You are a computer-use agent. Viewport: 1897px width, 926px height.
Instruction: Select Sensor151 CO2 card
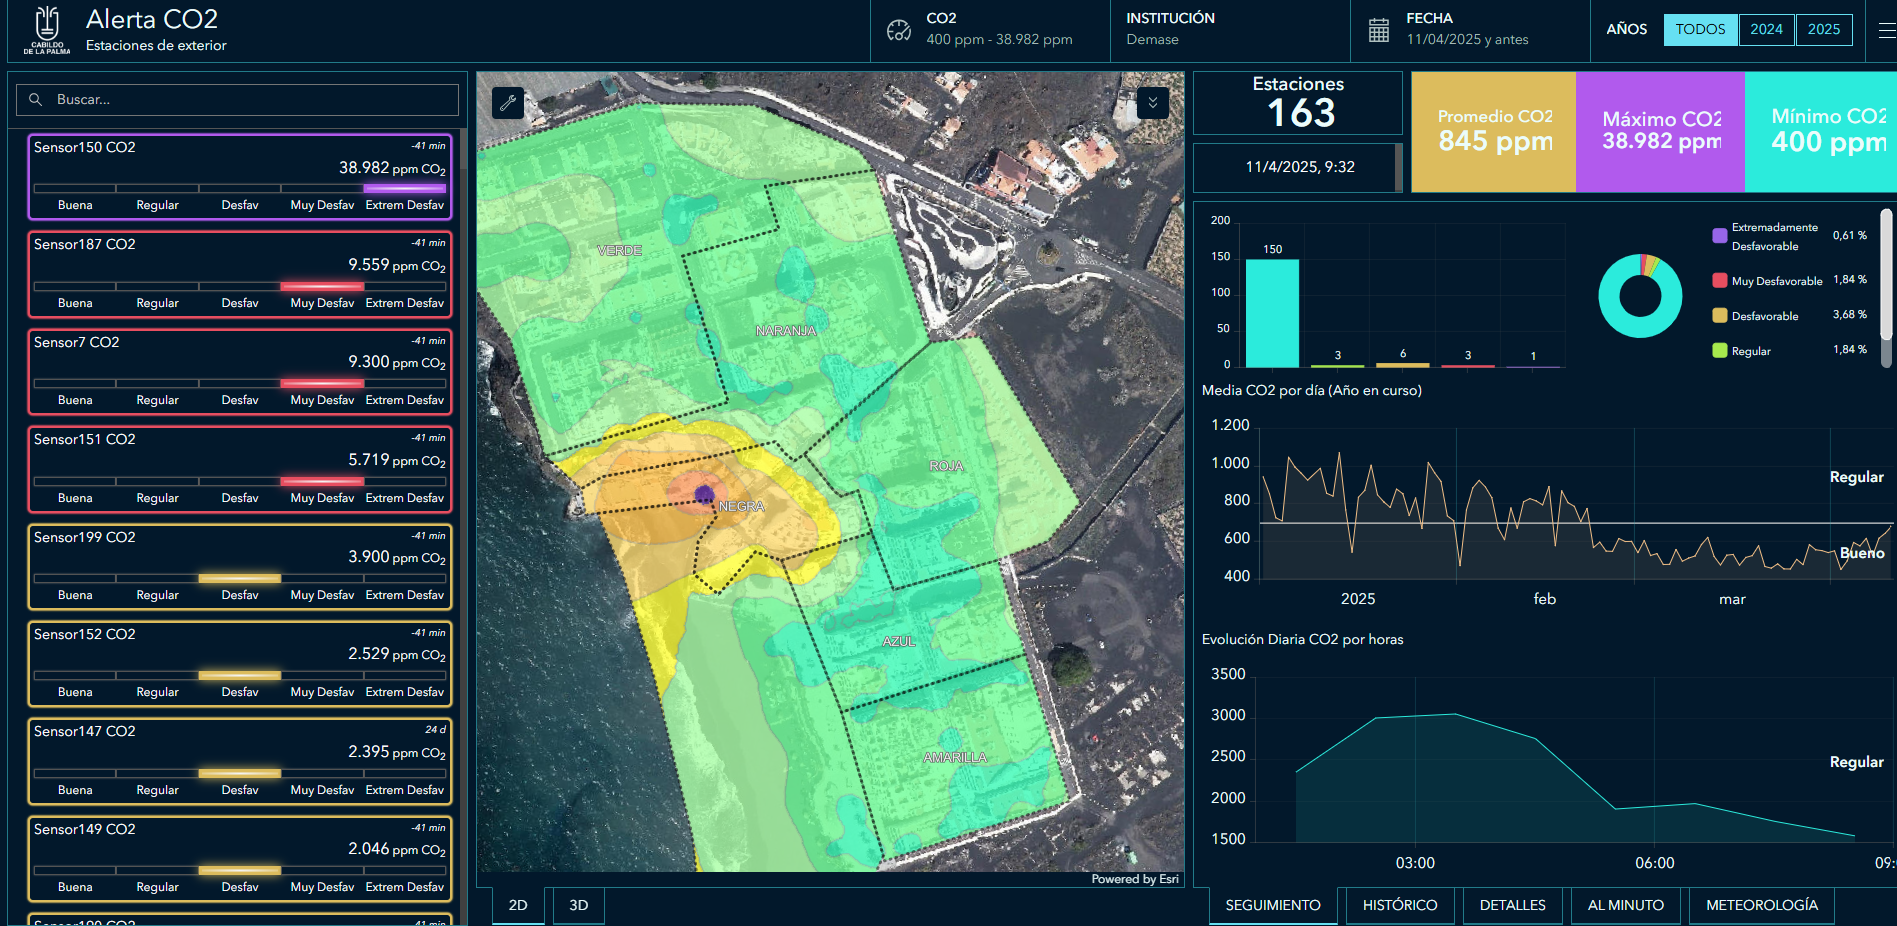click(x=240, y=469)
